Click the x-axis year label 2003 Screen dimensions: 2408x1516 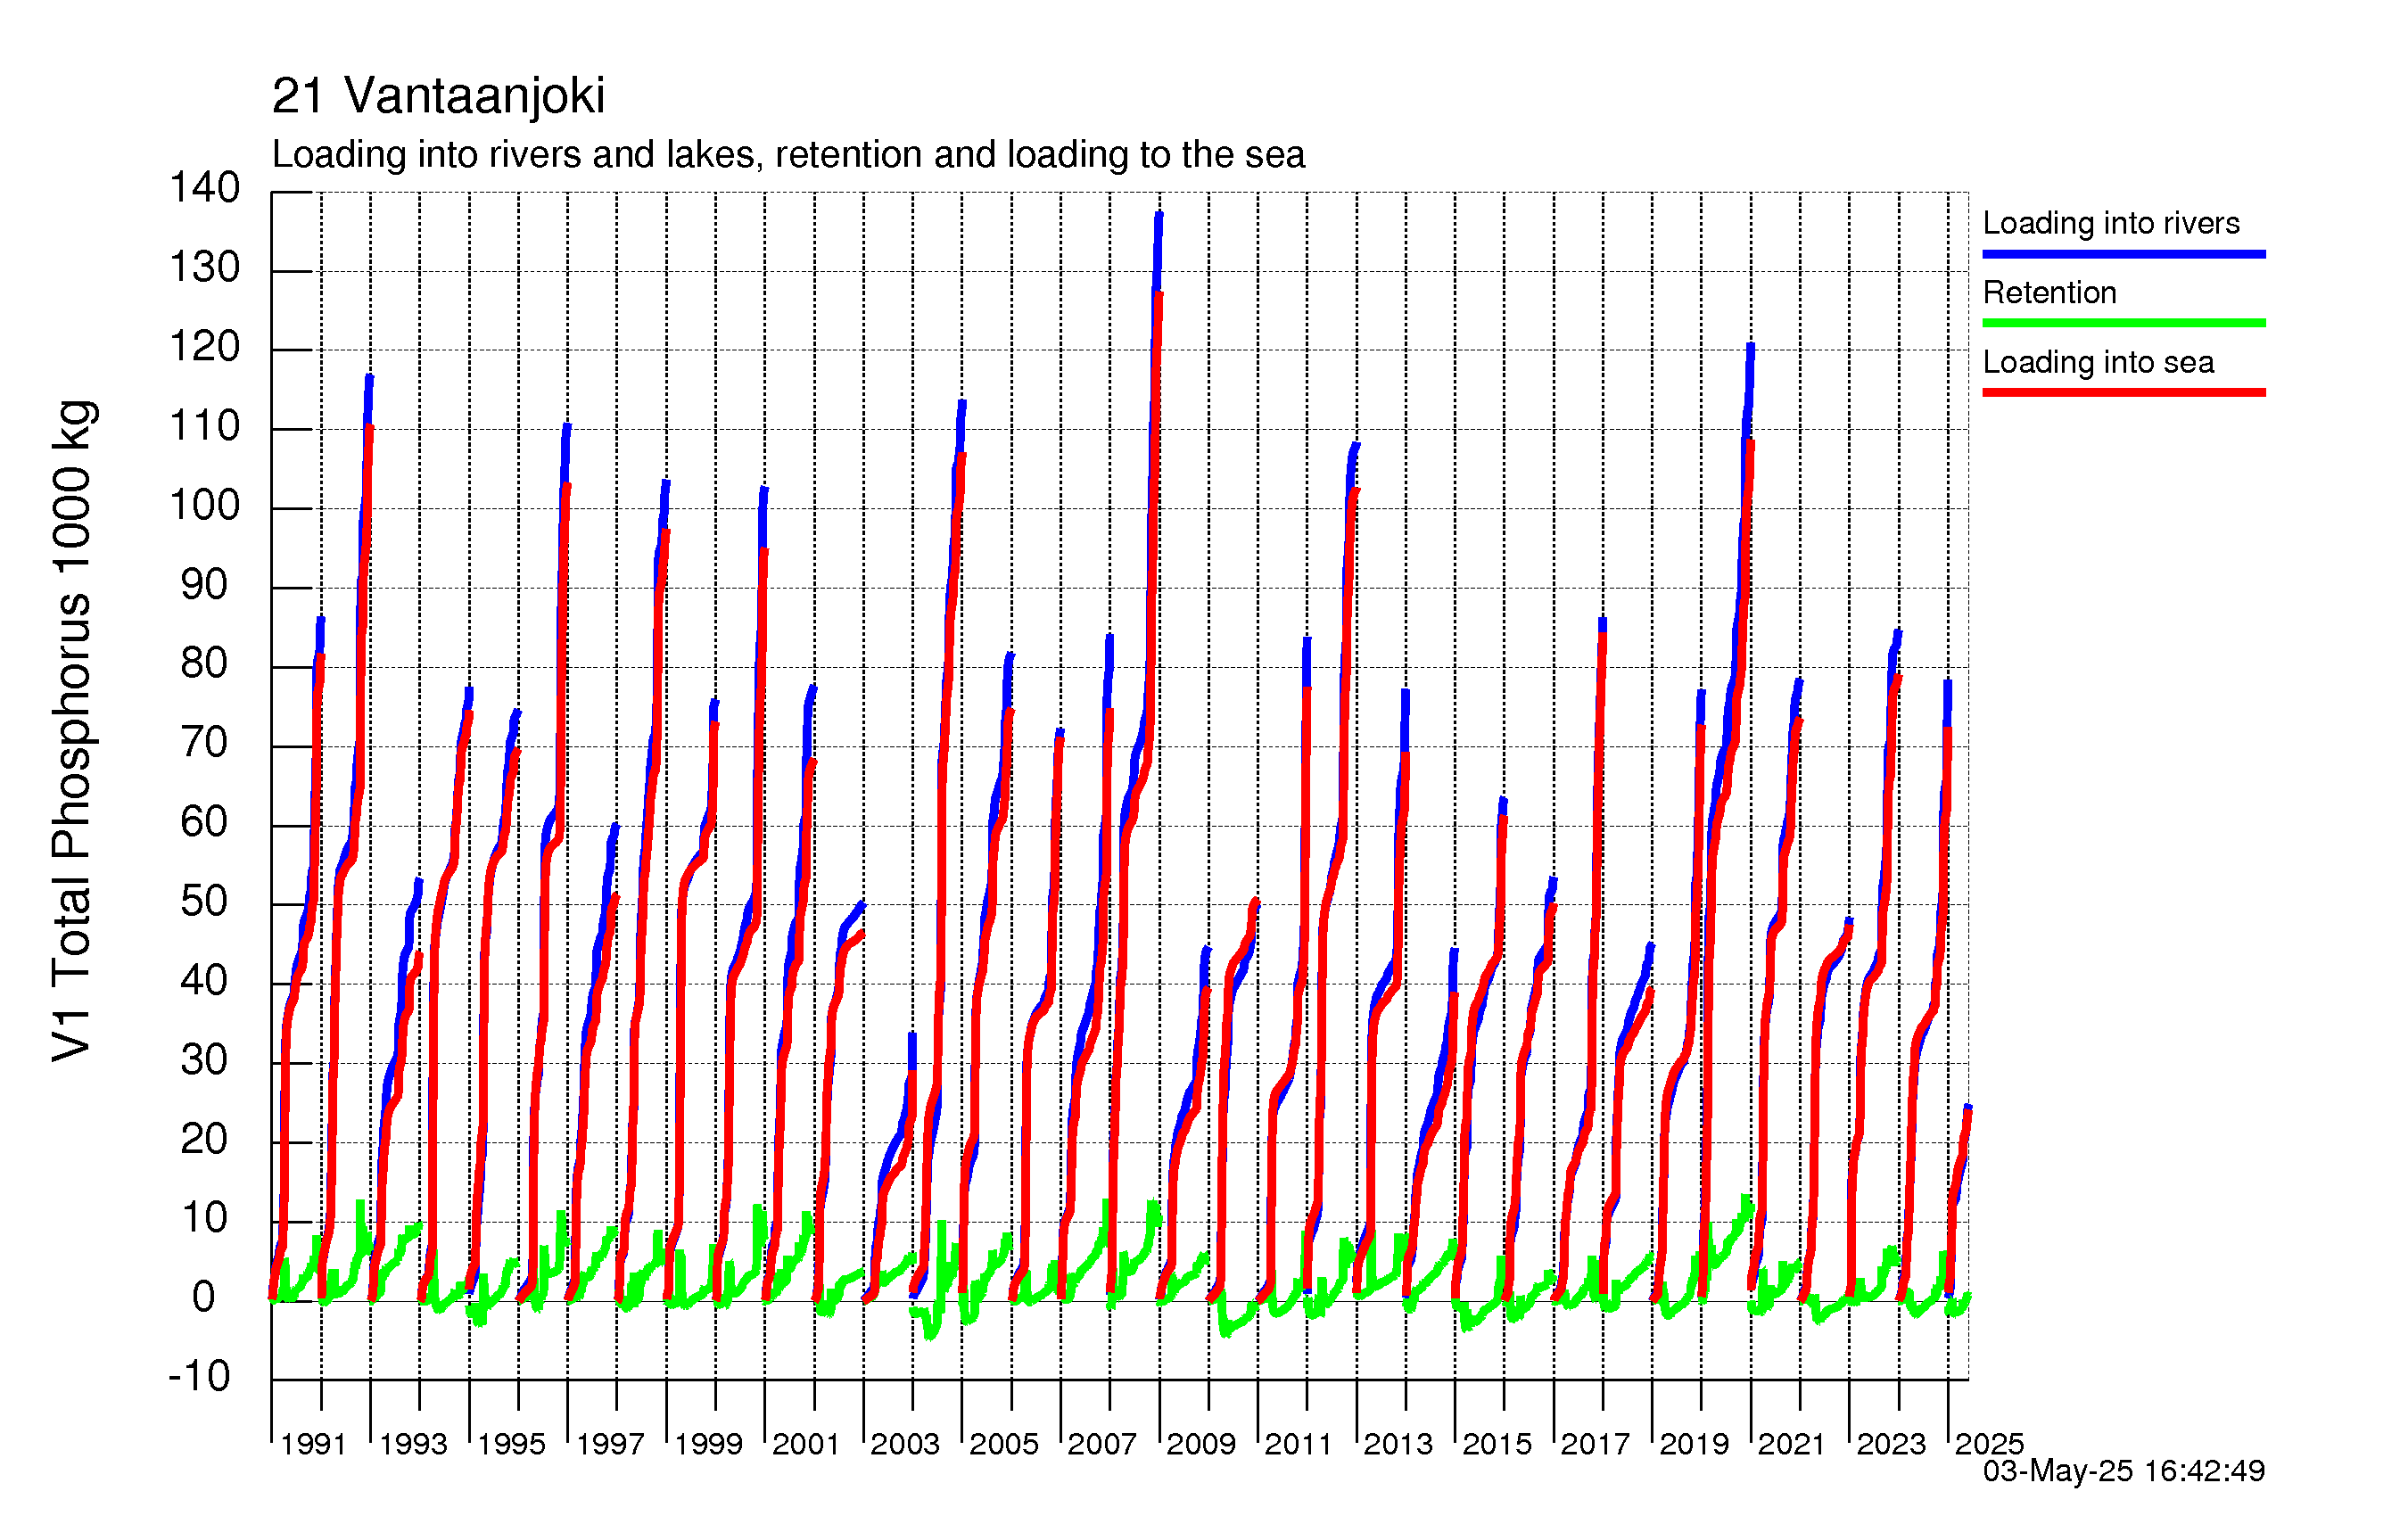click(x=905, y=1444)
